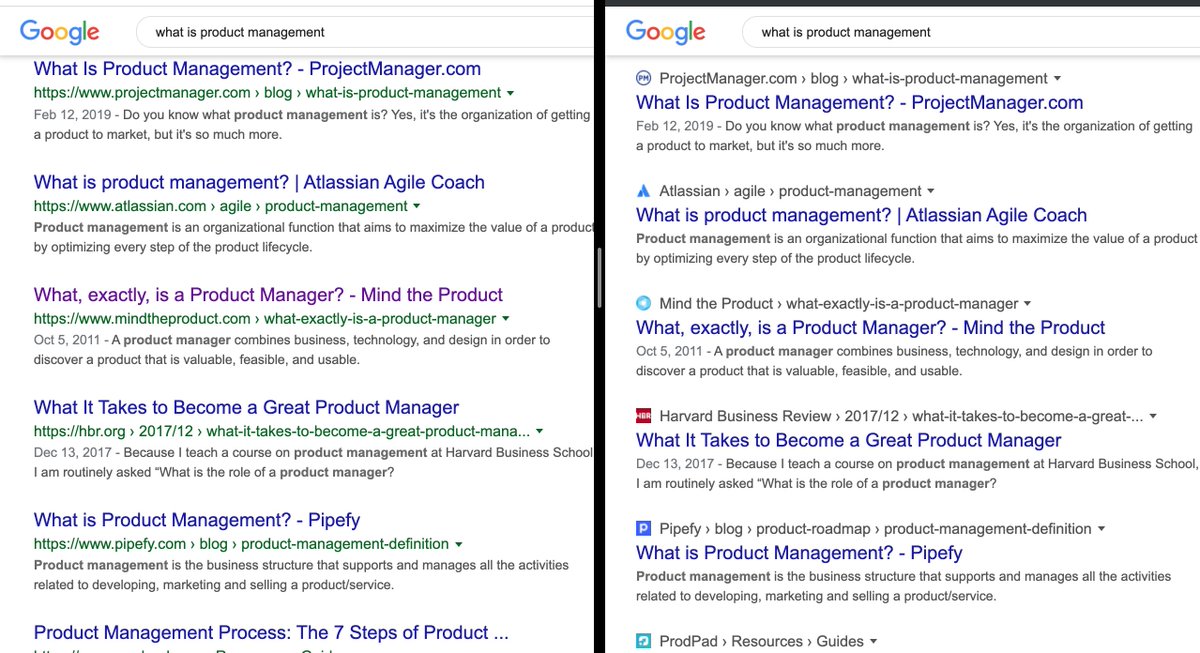Click Harvard Business Review favicon in right results
This screenshot has width=1200, height=653.
tap(644, 416)
